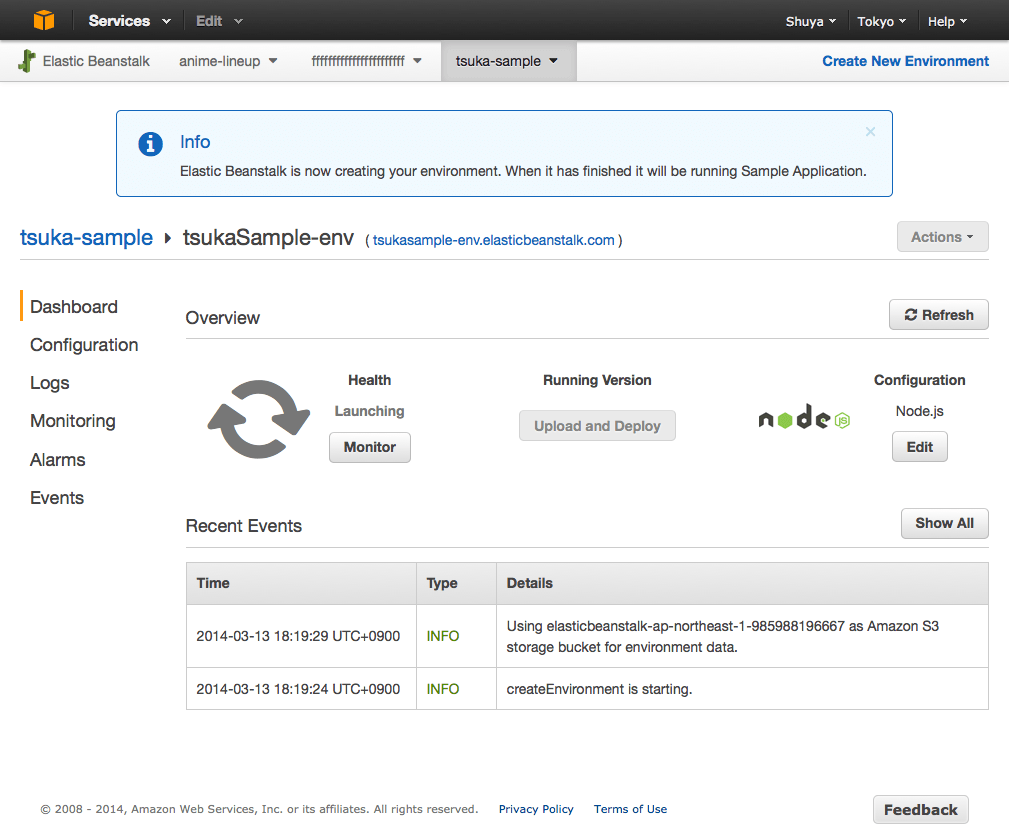
Task: Click the Elastic Beanstalk plant icon
Action: tap(27, 61)
